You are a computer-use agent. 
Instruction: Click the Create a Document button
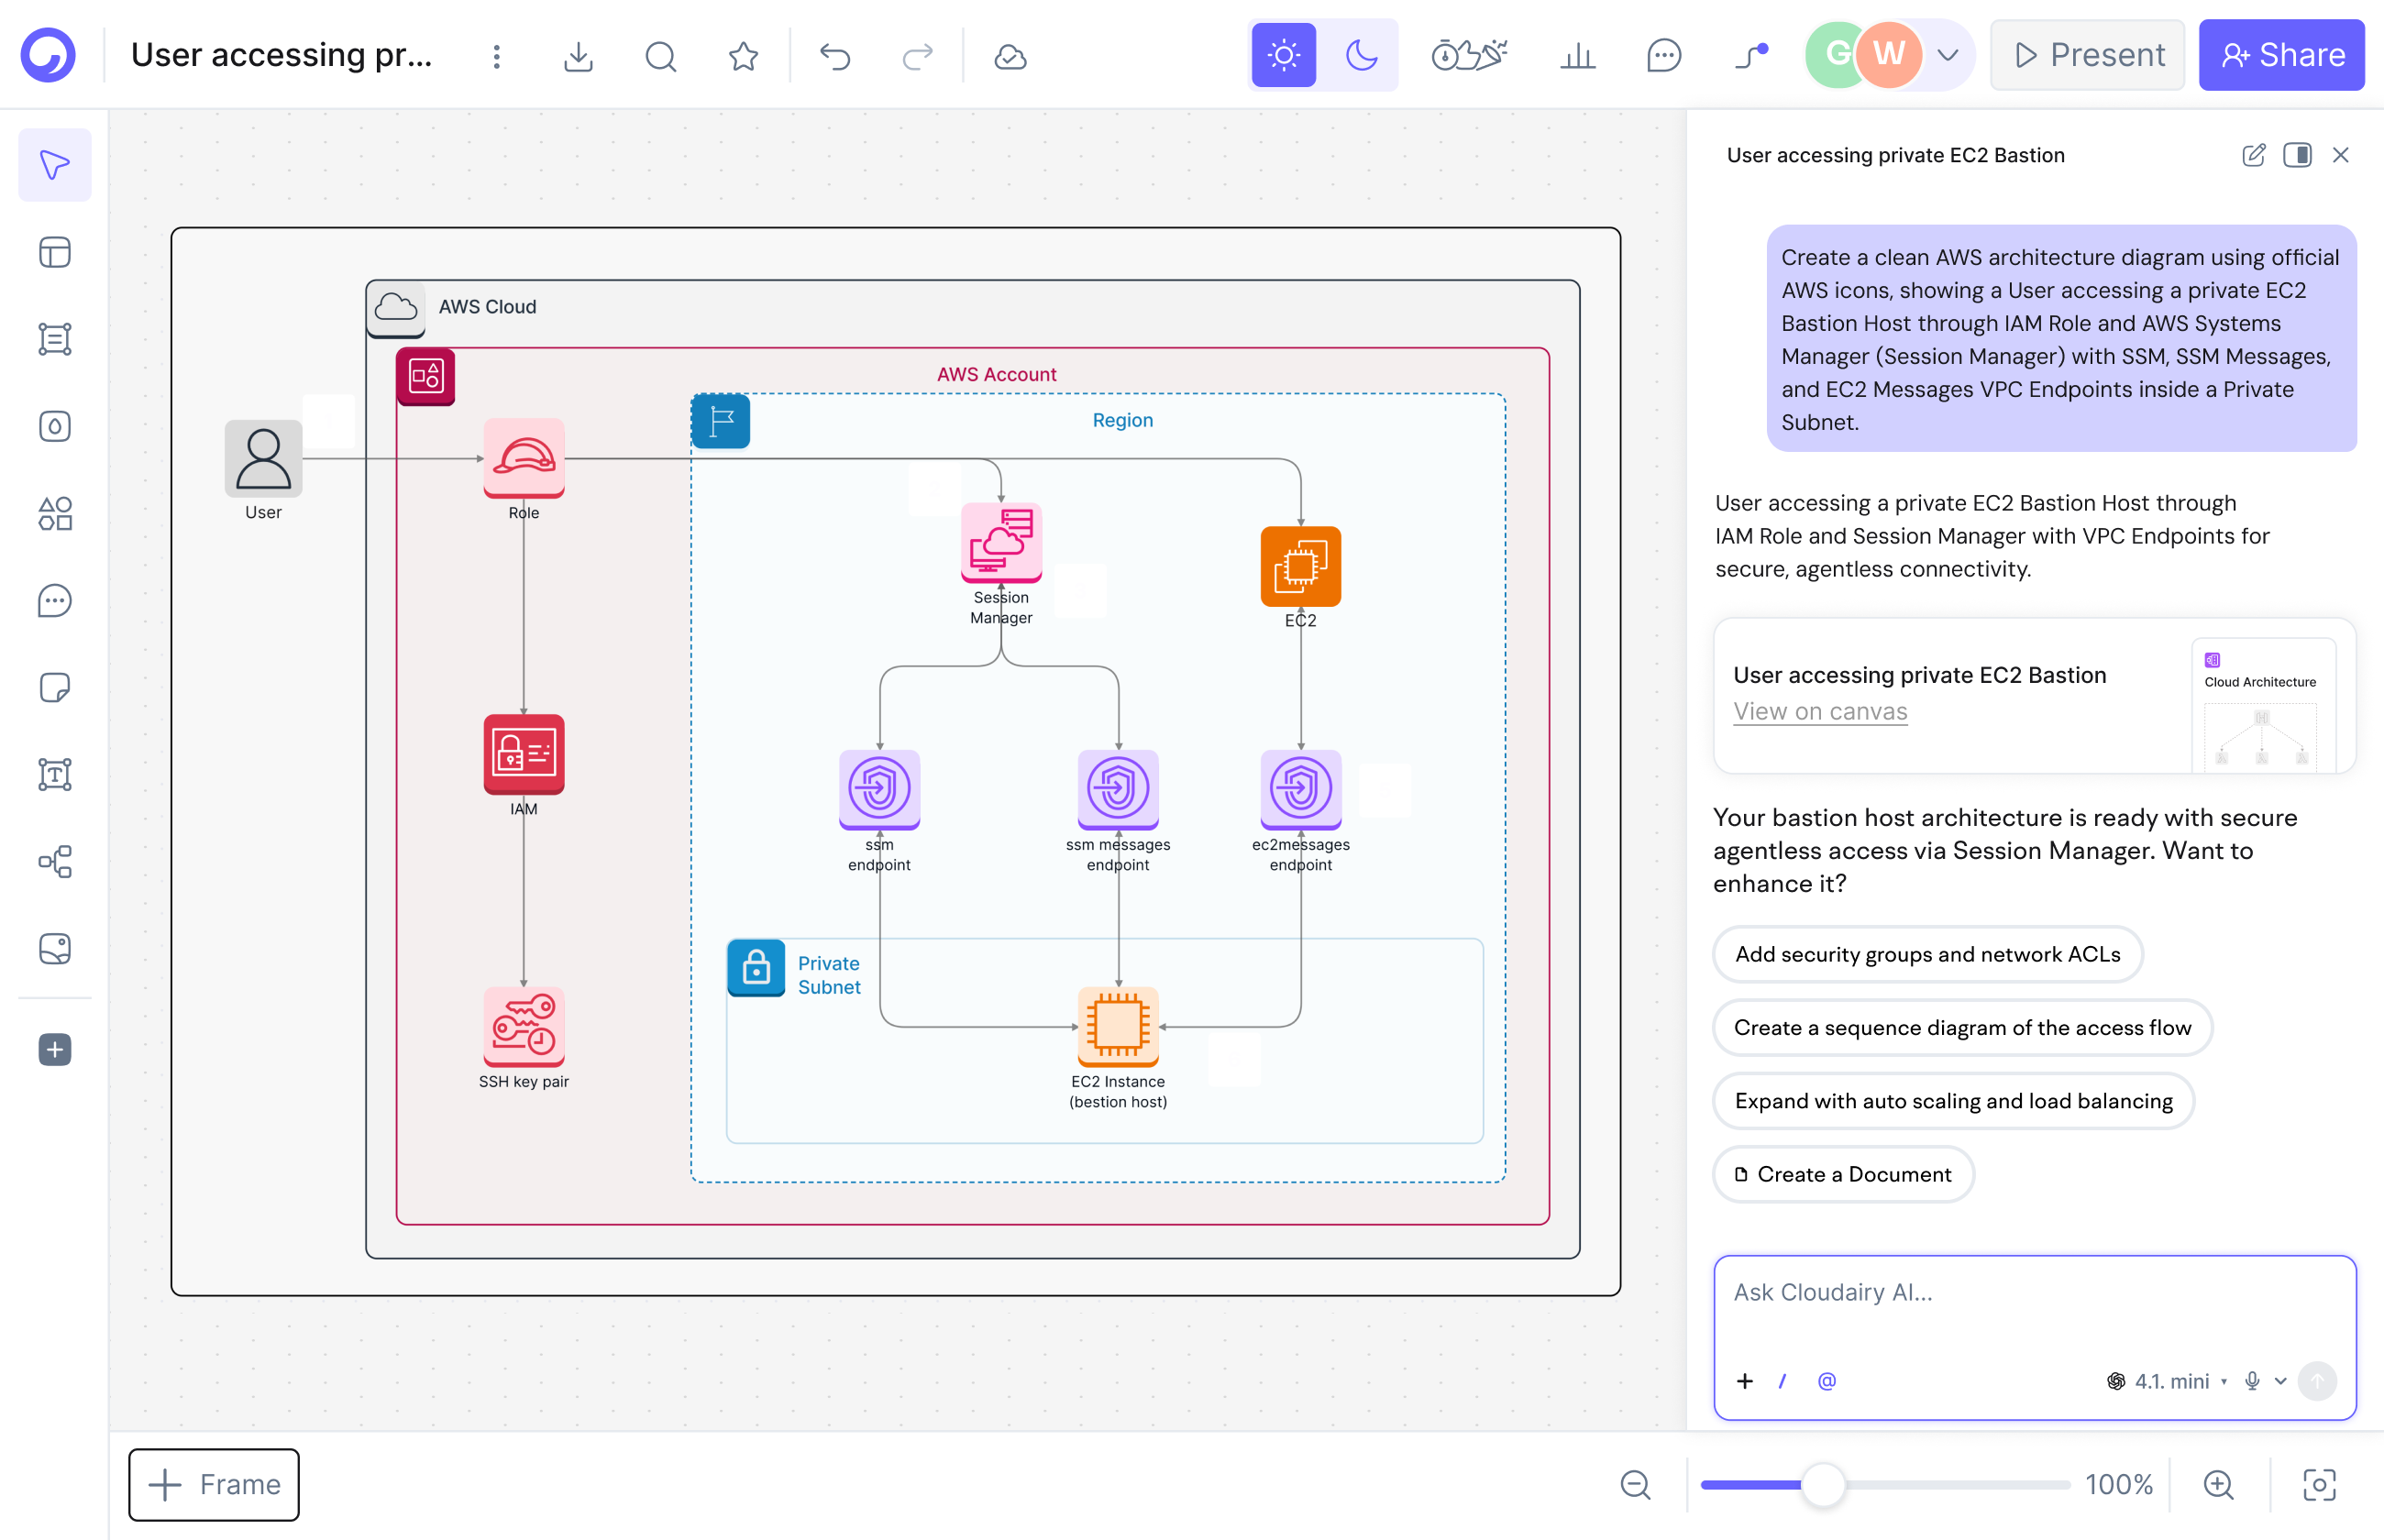tap(1843, 1174)
